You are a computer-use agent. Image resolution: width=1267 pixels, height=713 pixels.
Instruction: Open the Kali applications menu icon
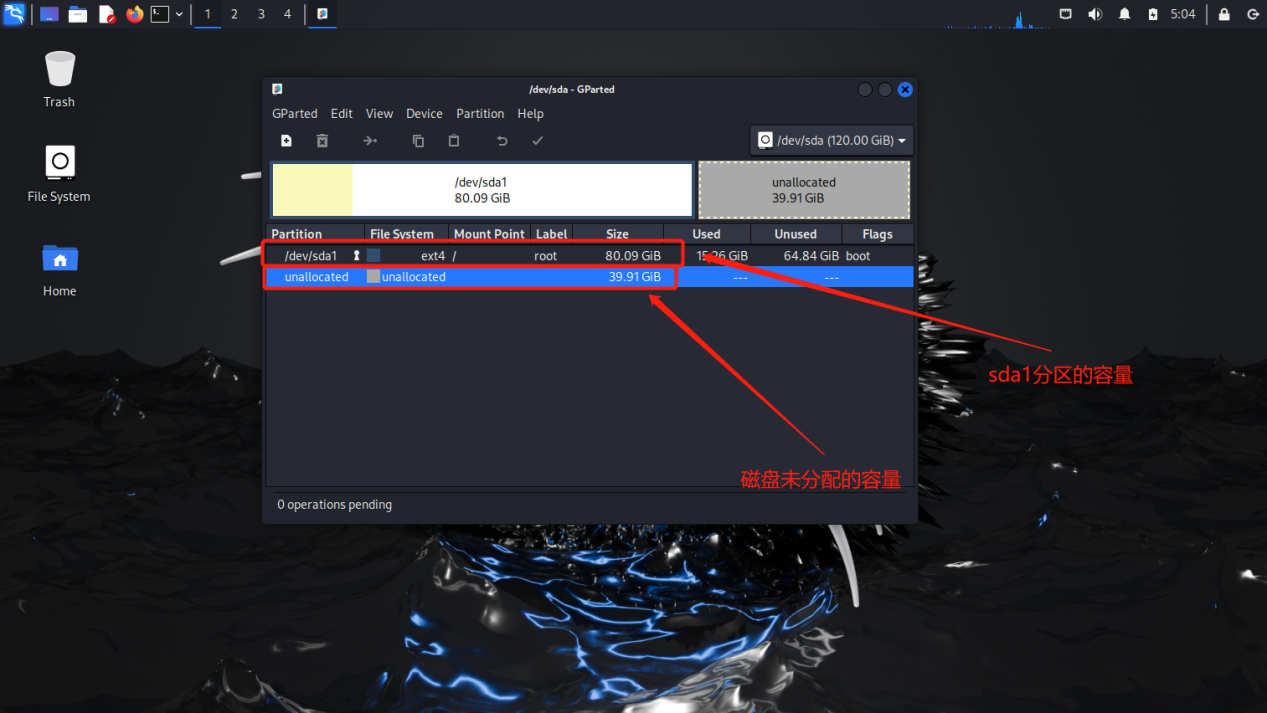click(x=14, y=14)
